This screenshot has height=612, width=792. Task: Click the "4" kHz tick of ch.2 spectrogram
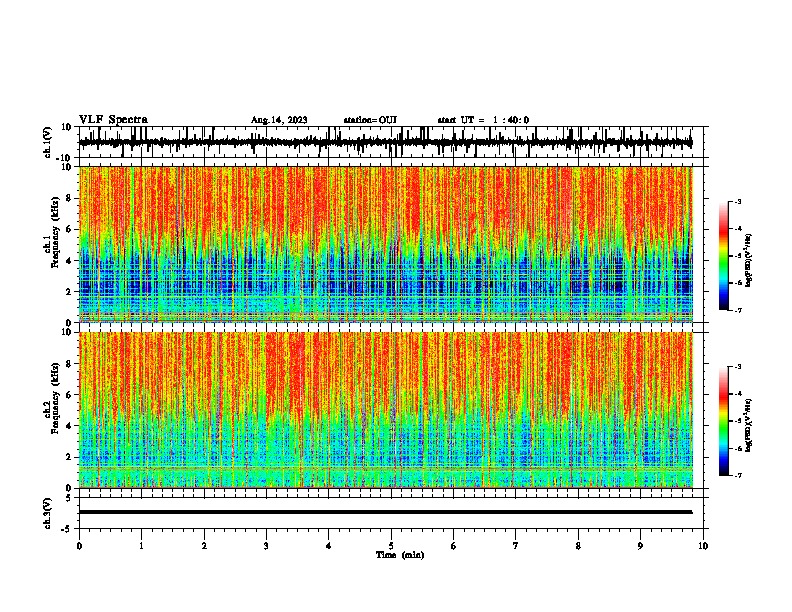pyautogui.click(x=70, y=426)
